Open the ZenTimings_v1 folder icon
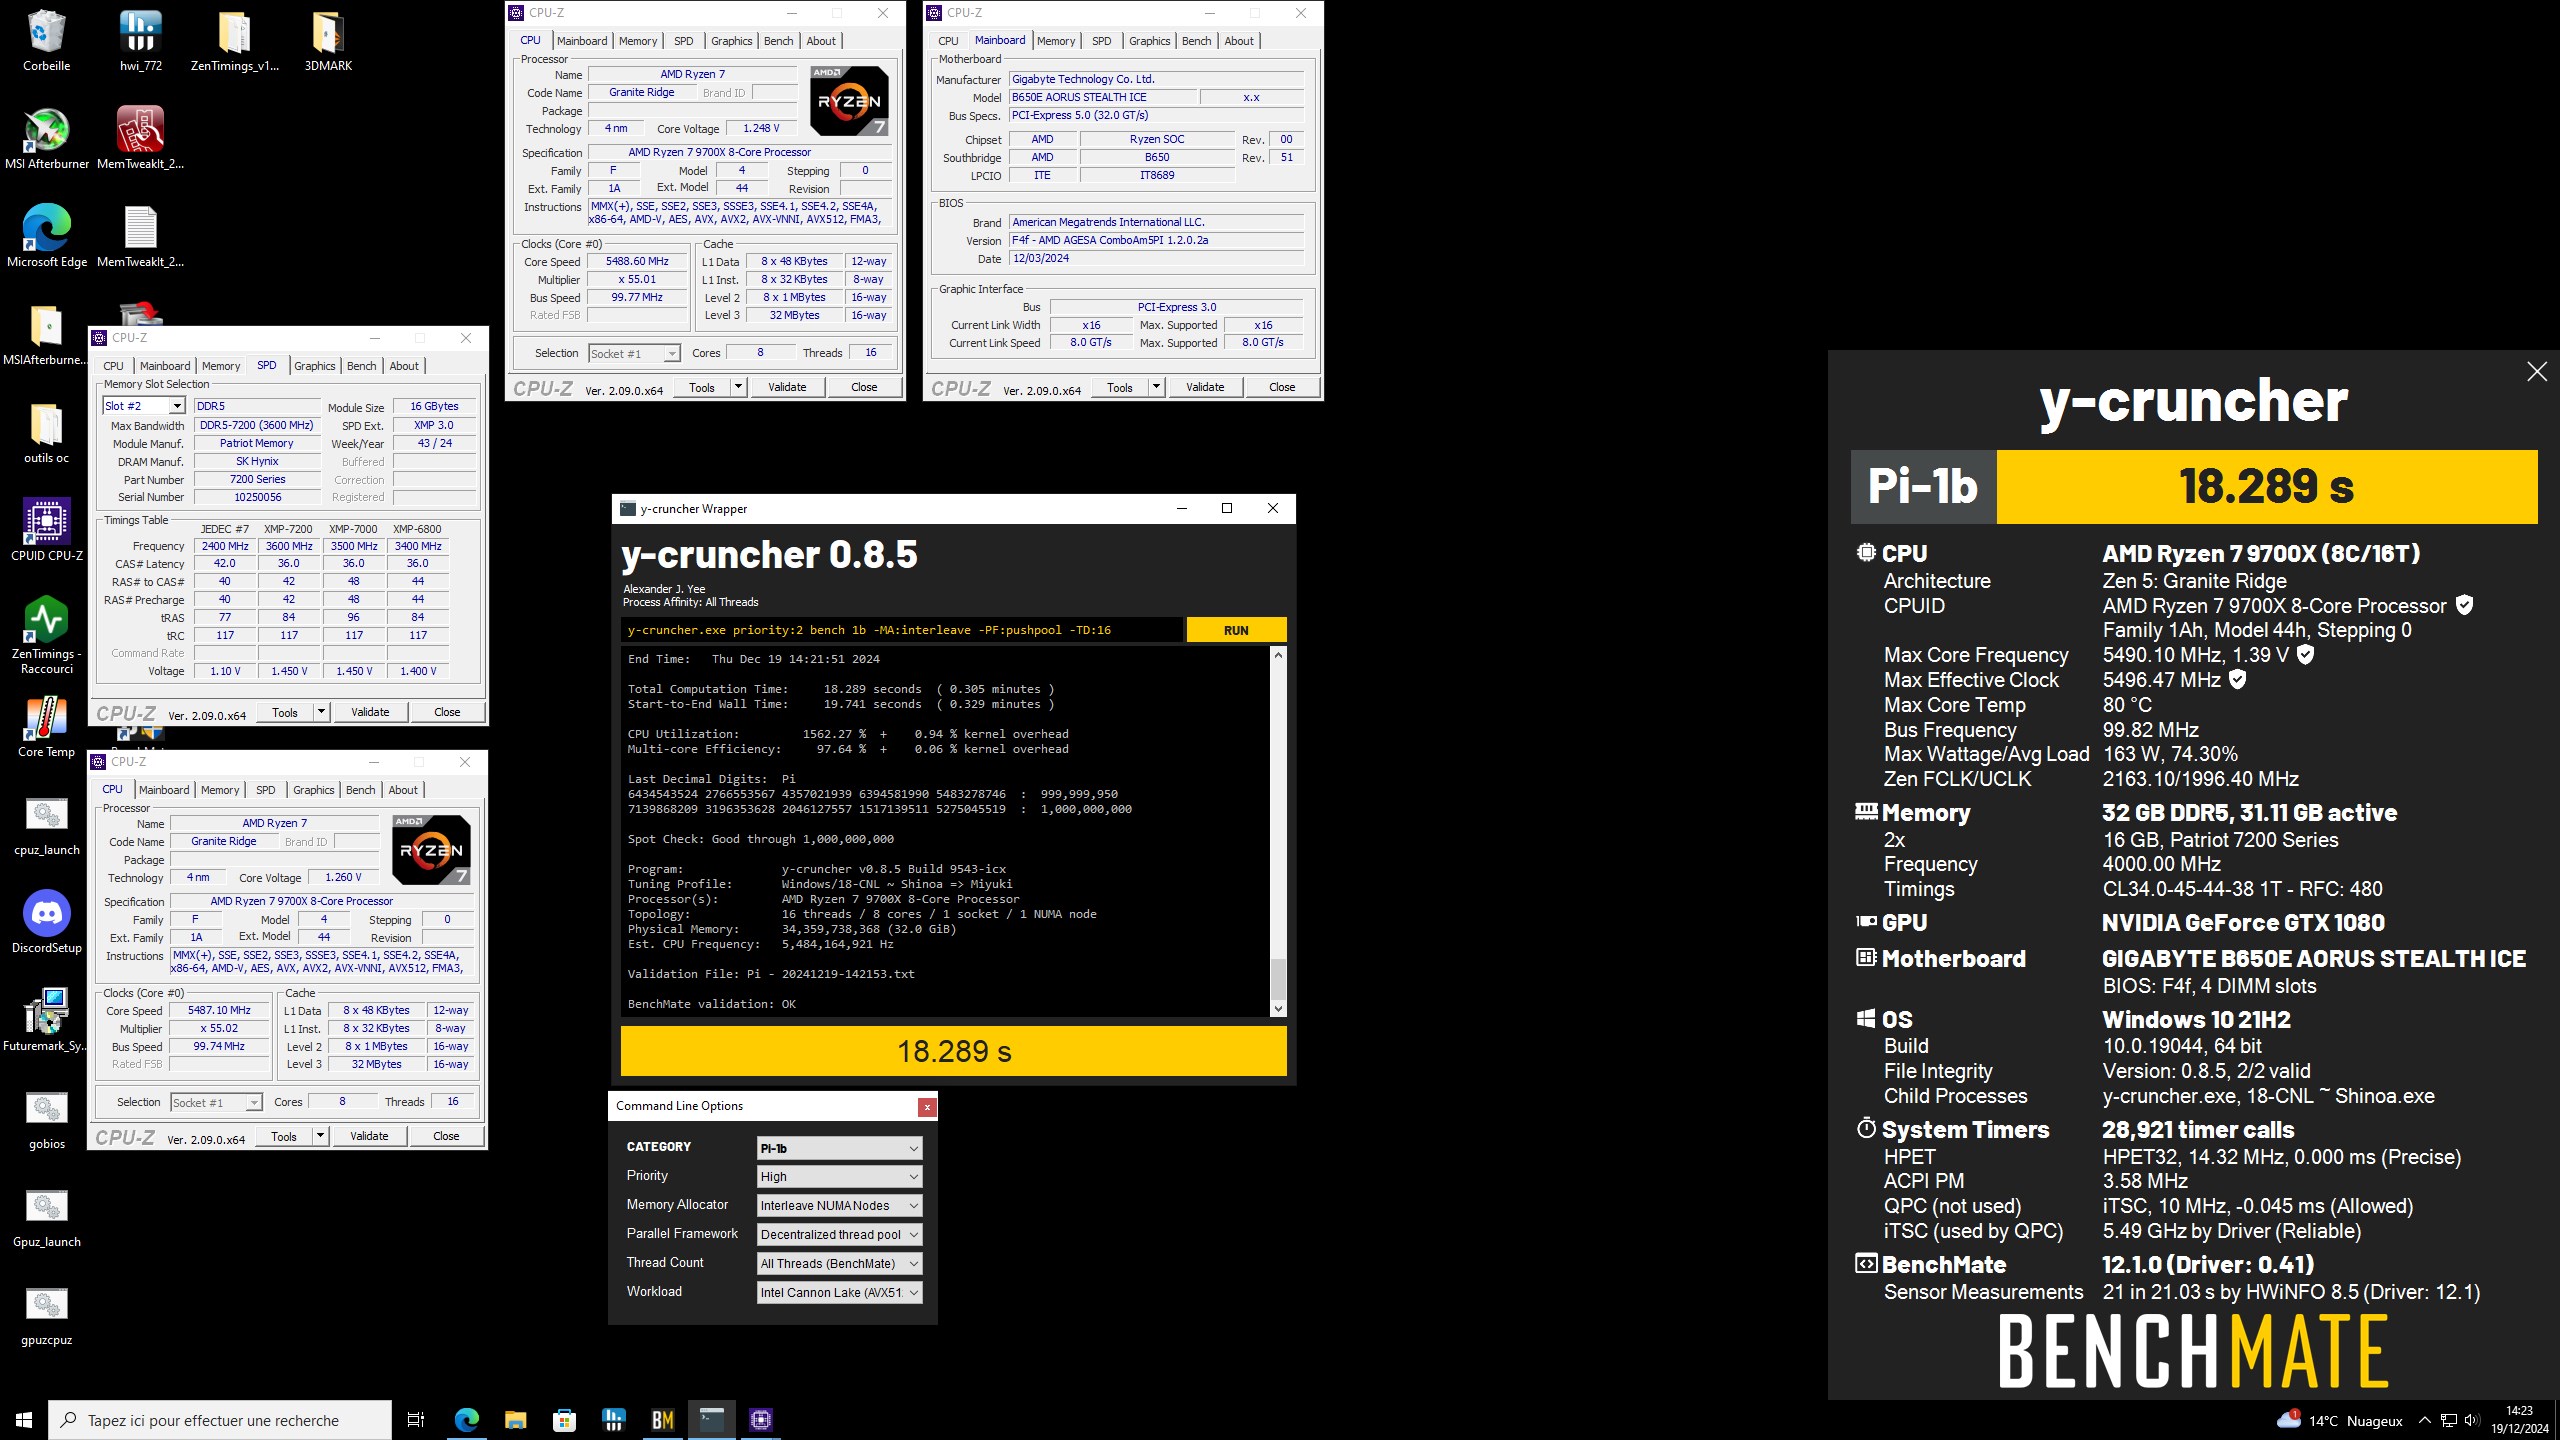The width and height of the screenshot is (2560, 1440). (x=234, y=40)
